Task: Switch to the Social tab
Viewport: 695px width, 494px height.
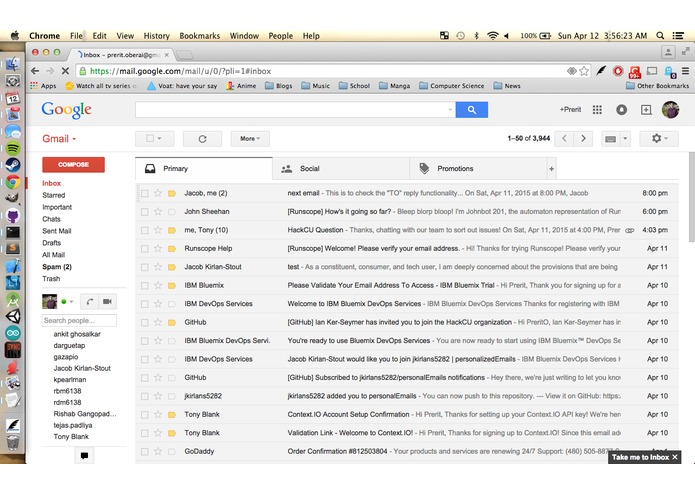Action: tap(341, 169)
